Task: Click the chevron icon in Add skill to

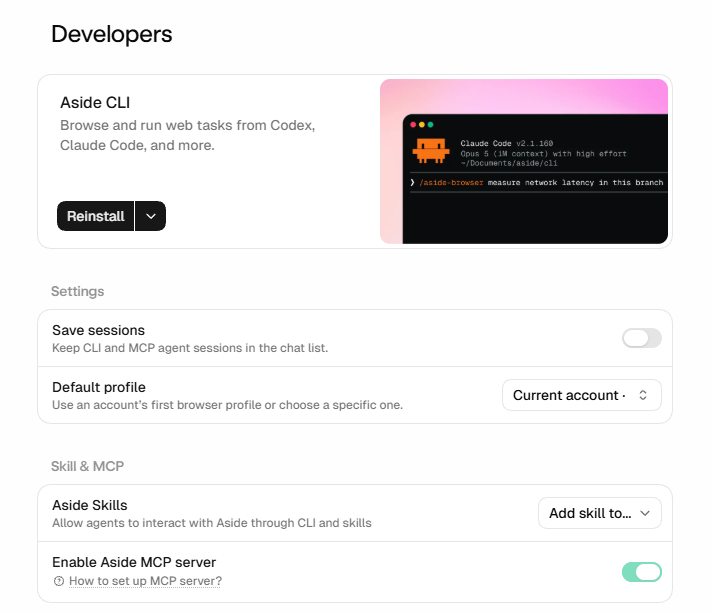Action: tap(644, 513)
